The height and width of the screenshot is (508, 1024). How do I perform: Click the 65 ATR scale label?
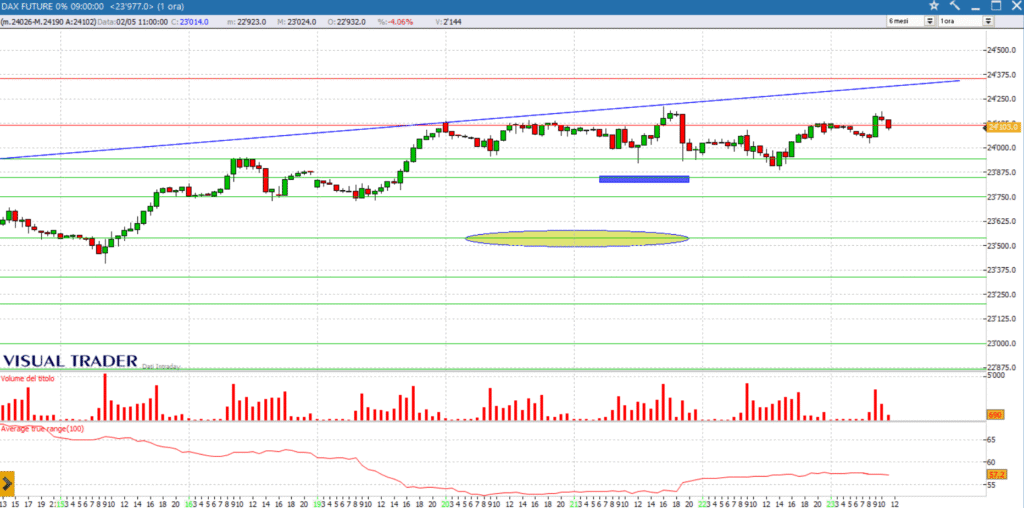(x=991, y=439)
